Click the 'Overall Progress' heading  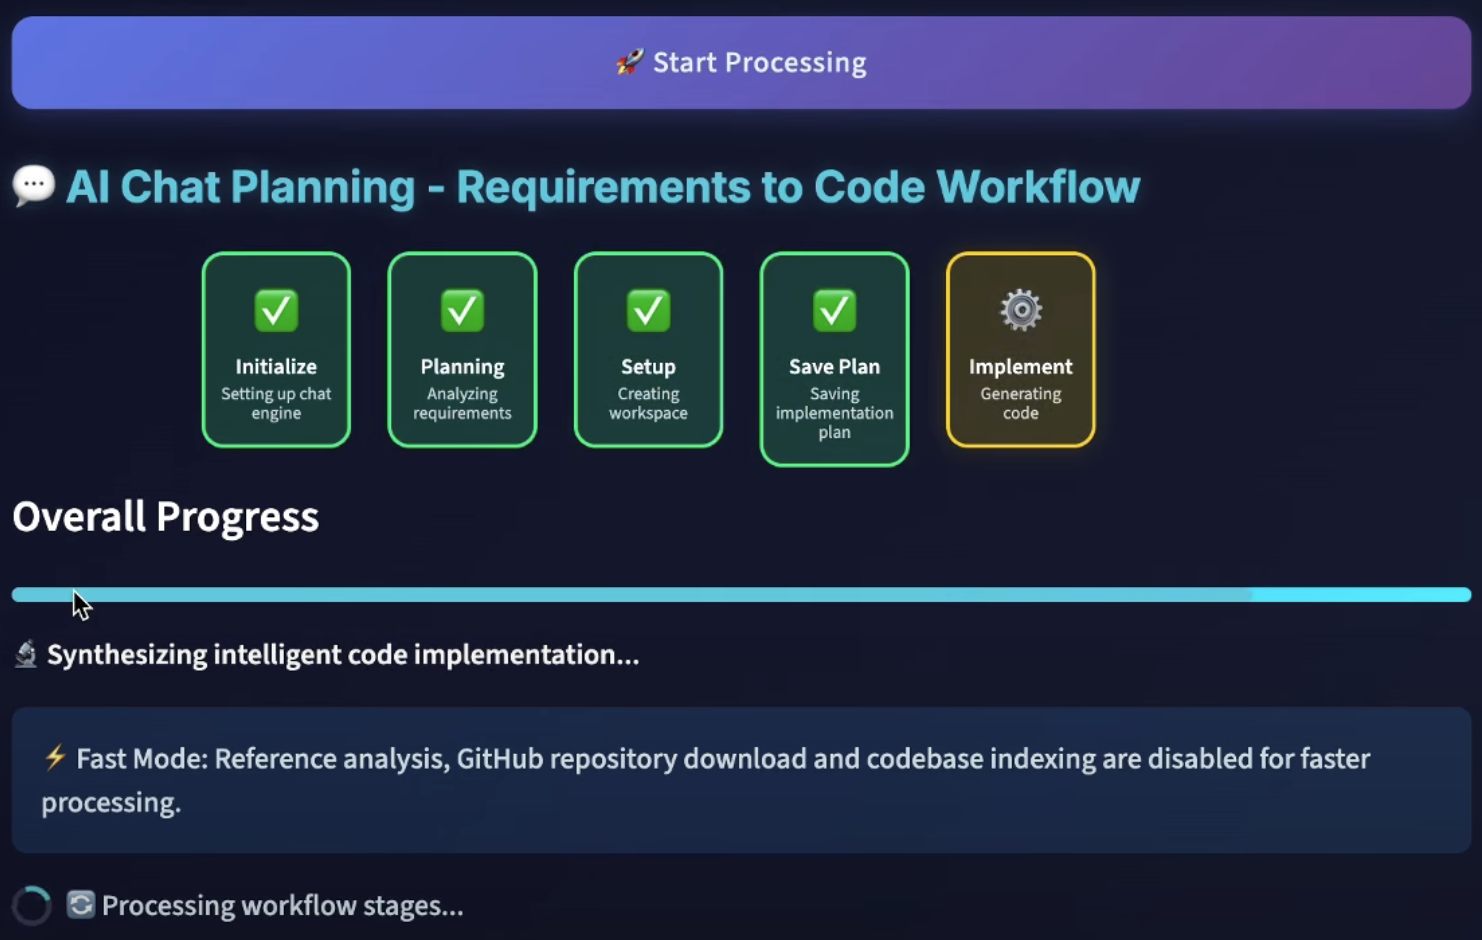click(166, 517)
